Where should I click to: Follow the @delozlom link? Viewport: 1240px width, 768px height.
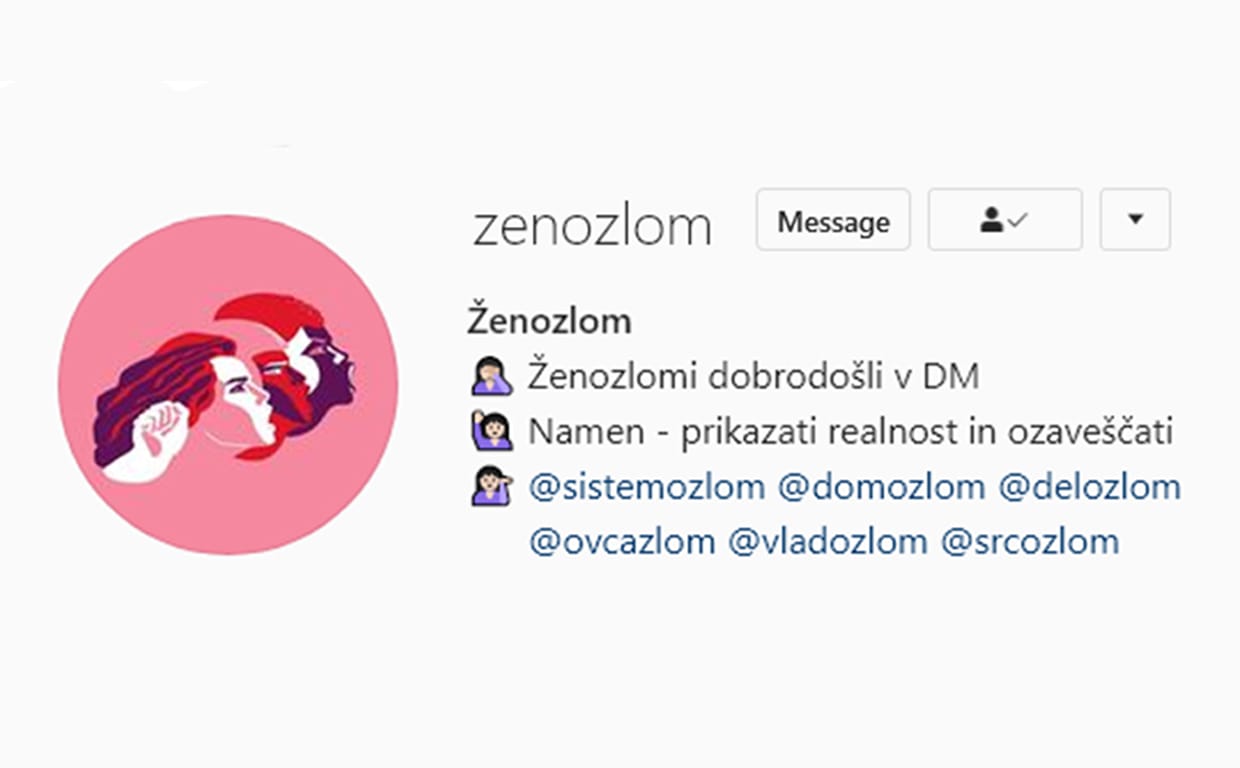point(1090,487)
